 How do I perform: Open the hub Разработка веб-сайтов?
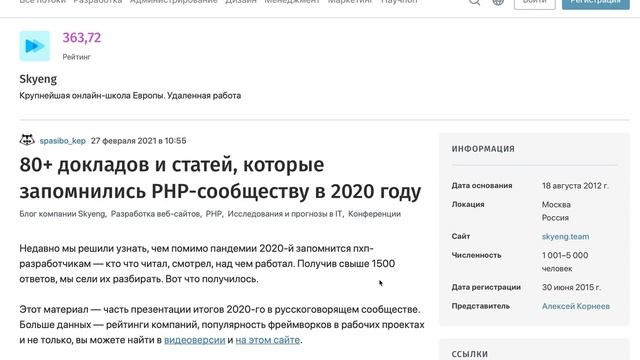(x=155, y=214)
